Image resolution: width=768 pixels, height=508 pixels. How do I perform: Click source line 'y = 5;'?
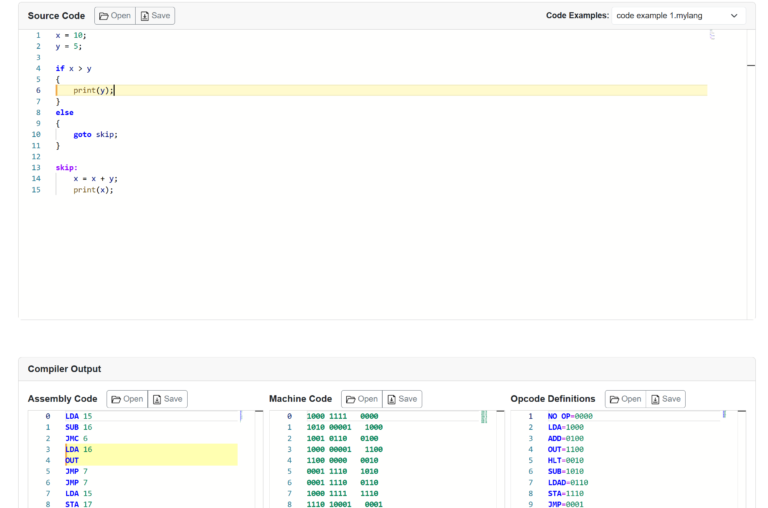69,47
